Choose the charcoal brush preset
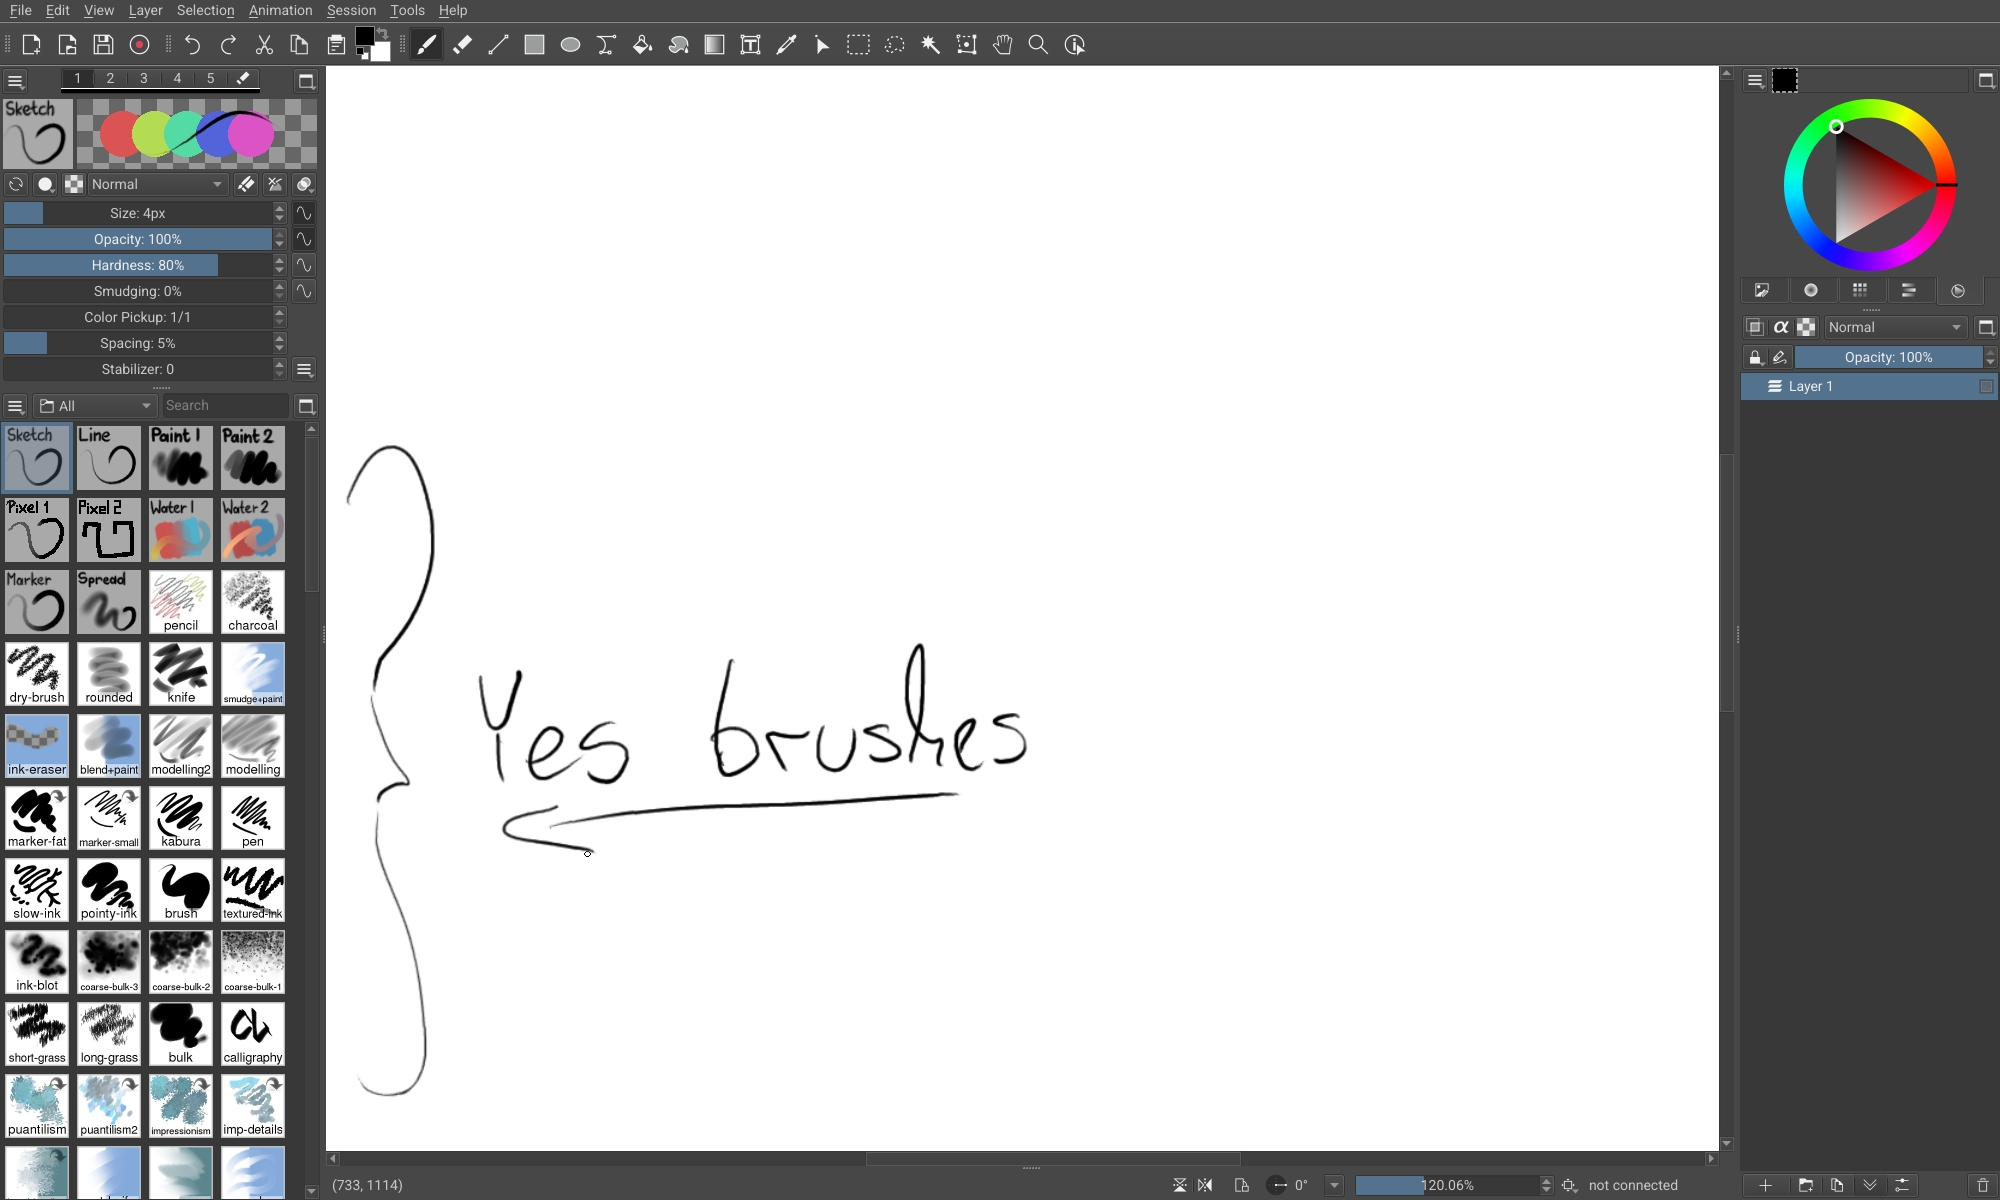2000x1200 pixels. [x=253, y=602]
